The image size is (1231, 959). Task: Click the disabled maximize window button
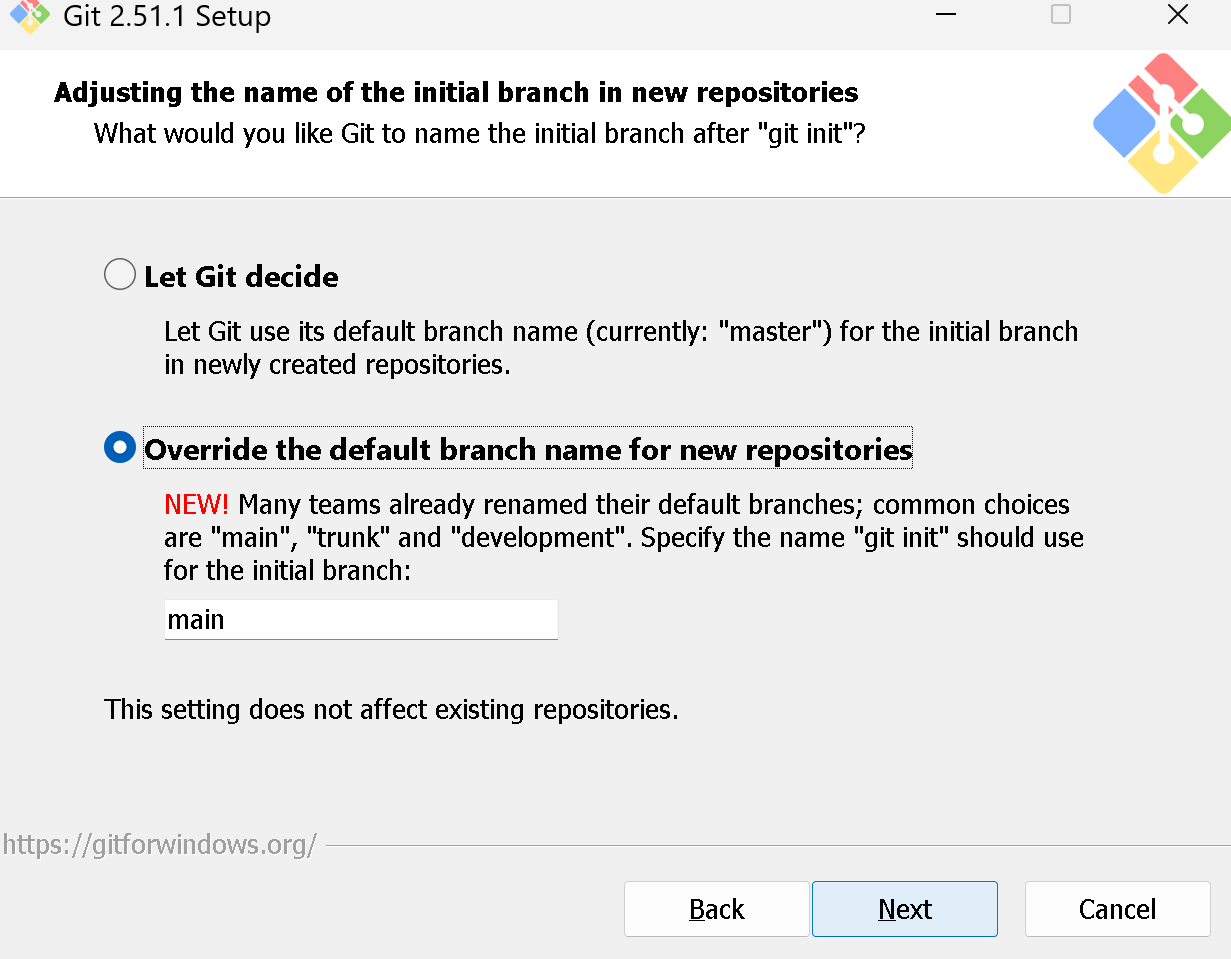click(x=1061, y=15)
